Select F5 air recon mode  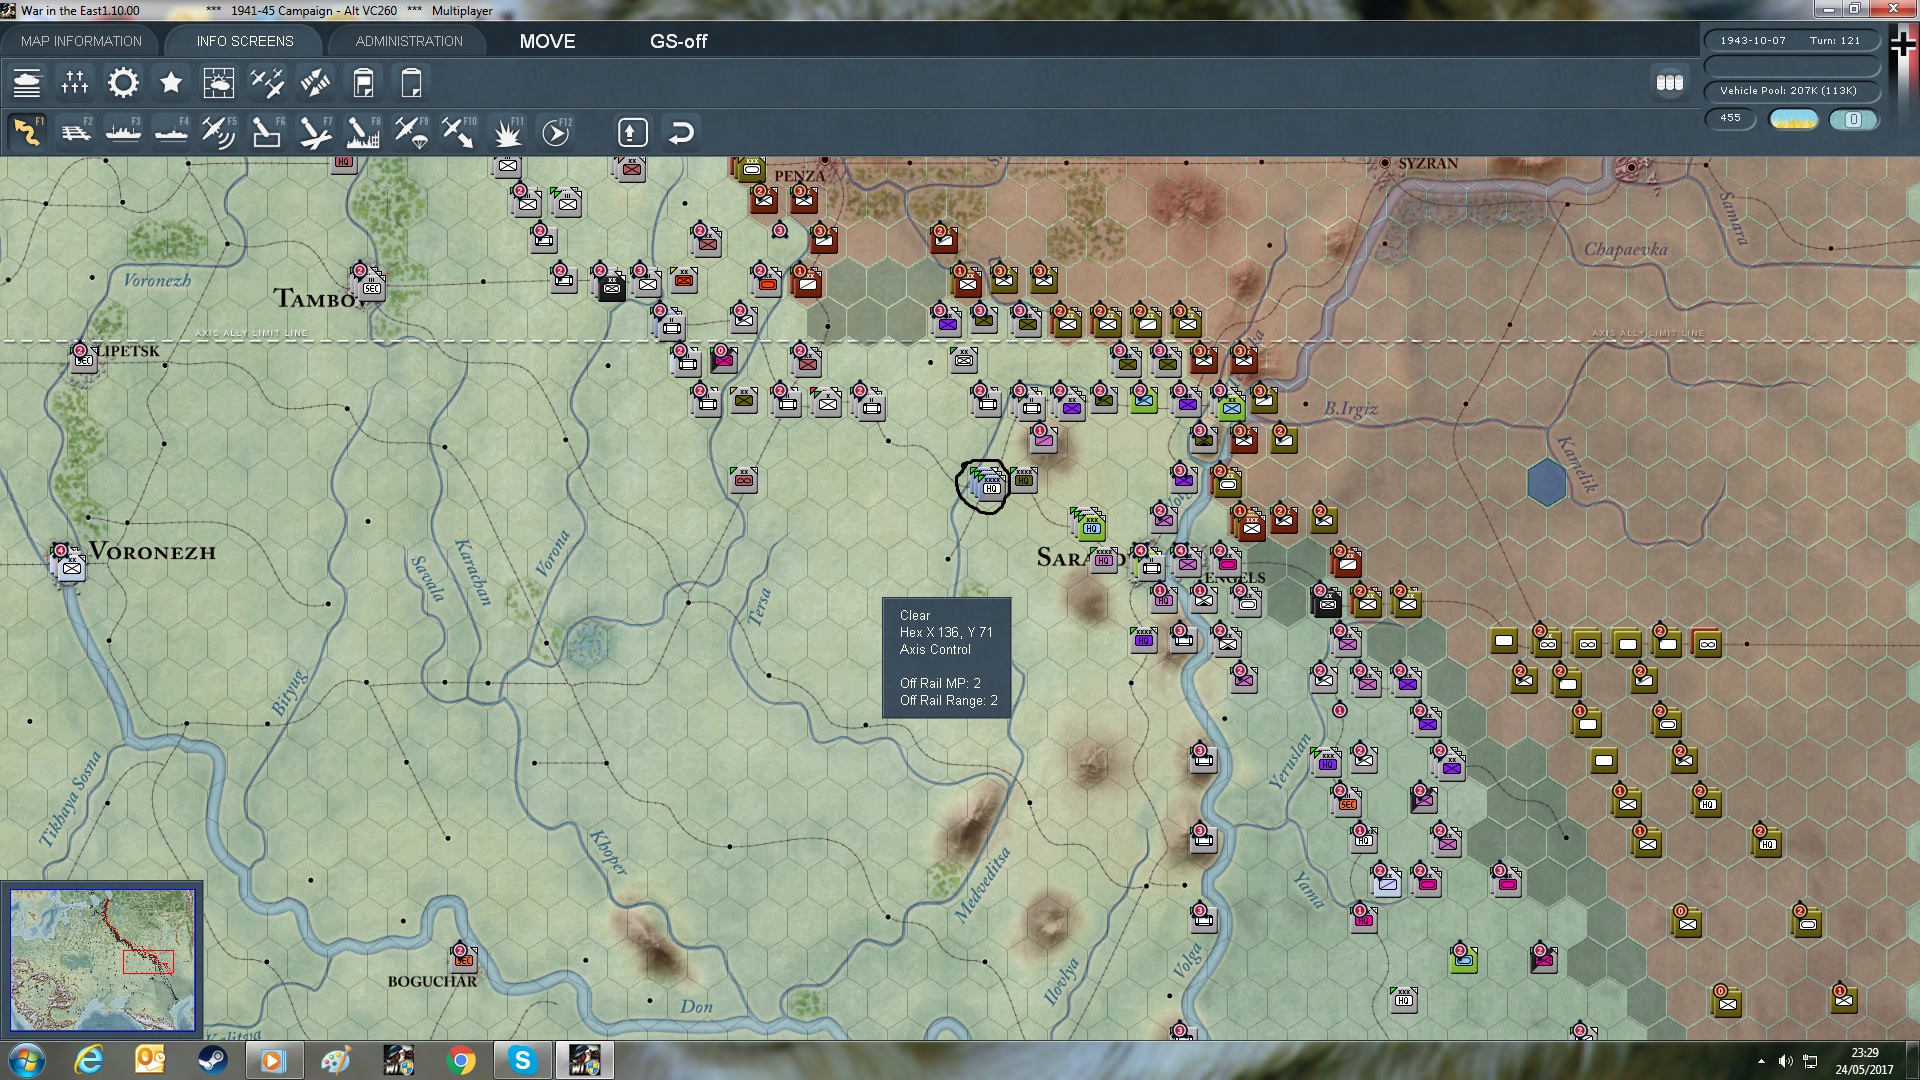point(219,132)
